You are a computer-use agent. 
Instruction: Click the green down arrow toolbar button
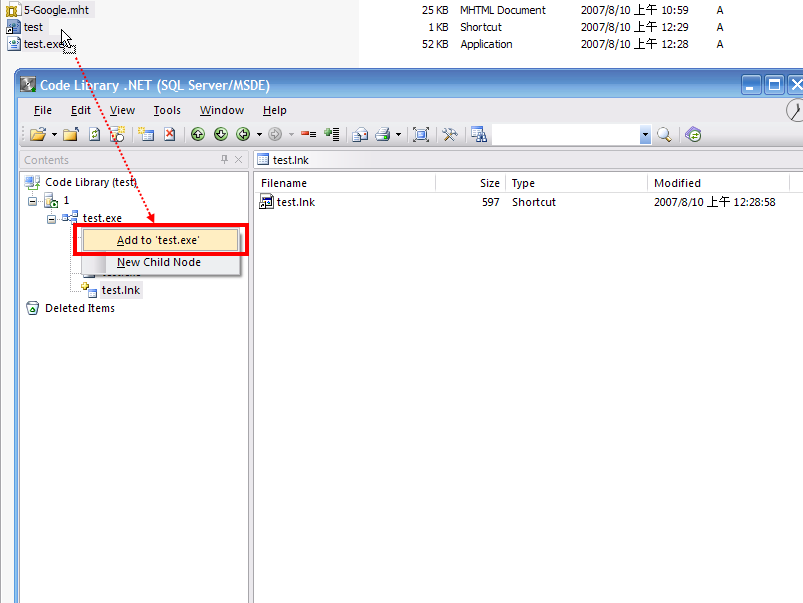(x=221, y=134)
